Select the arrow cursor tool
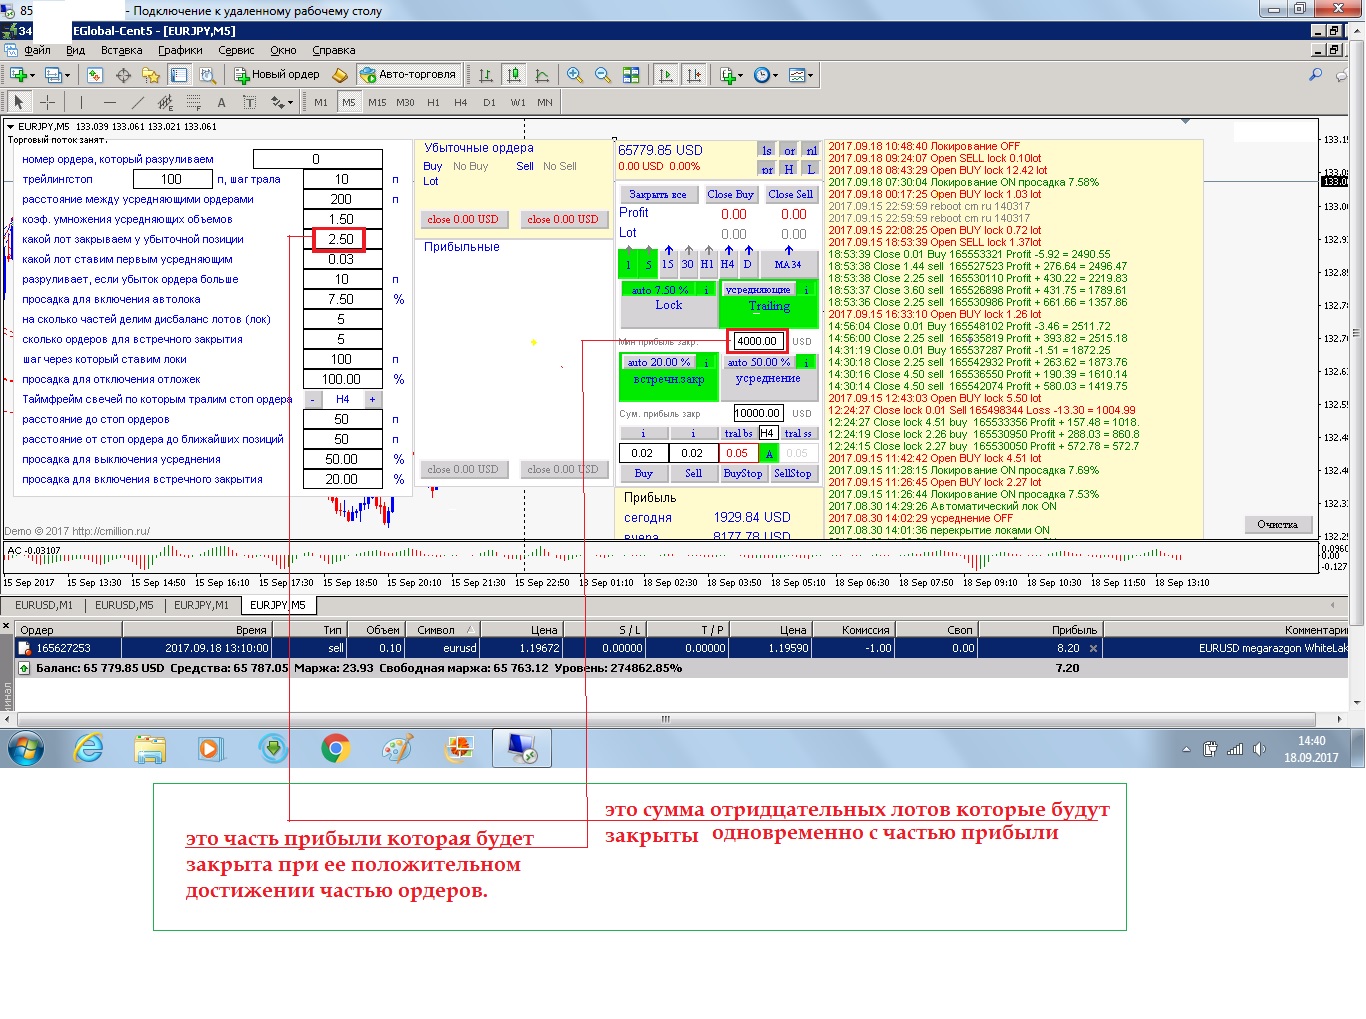Image resolution: width=1366 pixels, height=1019 pixels. tap(19, 102)
